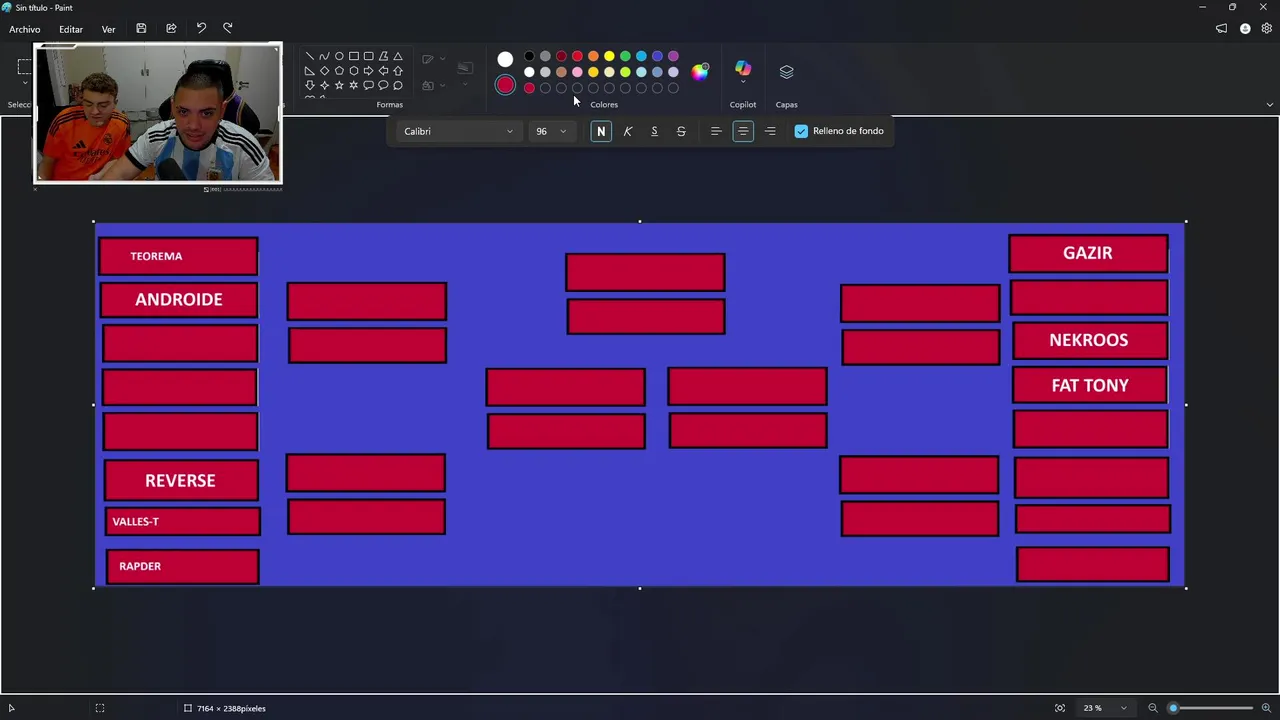
Task: Select the Four-point star shape
Action: (x=324, y=86)
